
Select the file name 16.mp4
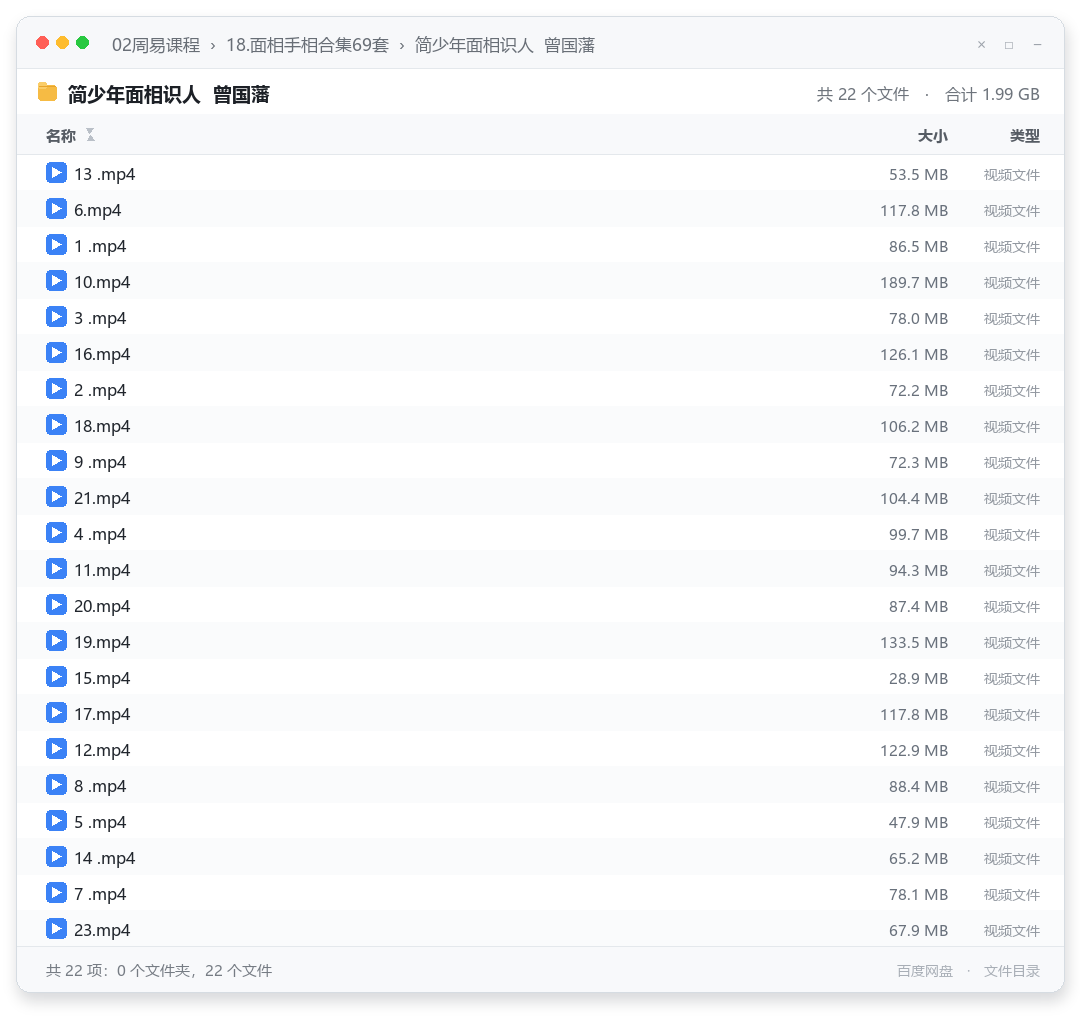click(102, 354)
